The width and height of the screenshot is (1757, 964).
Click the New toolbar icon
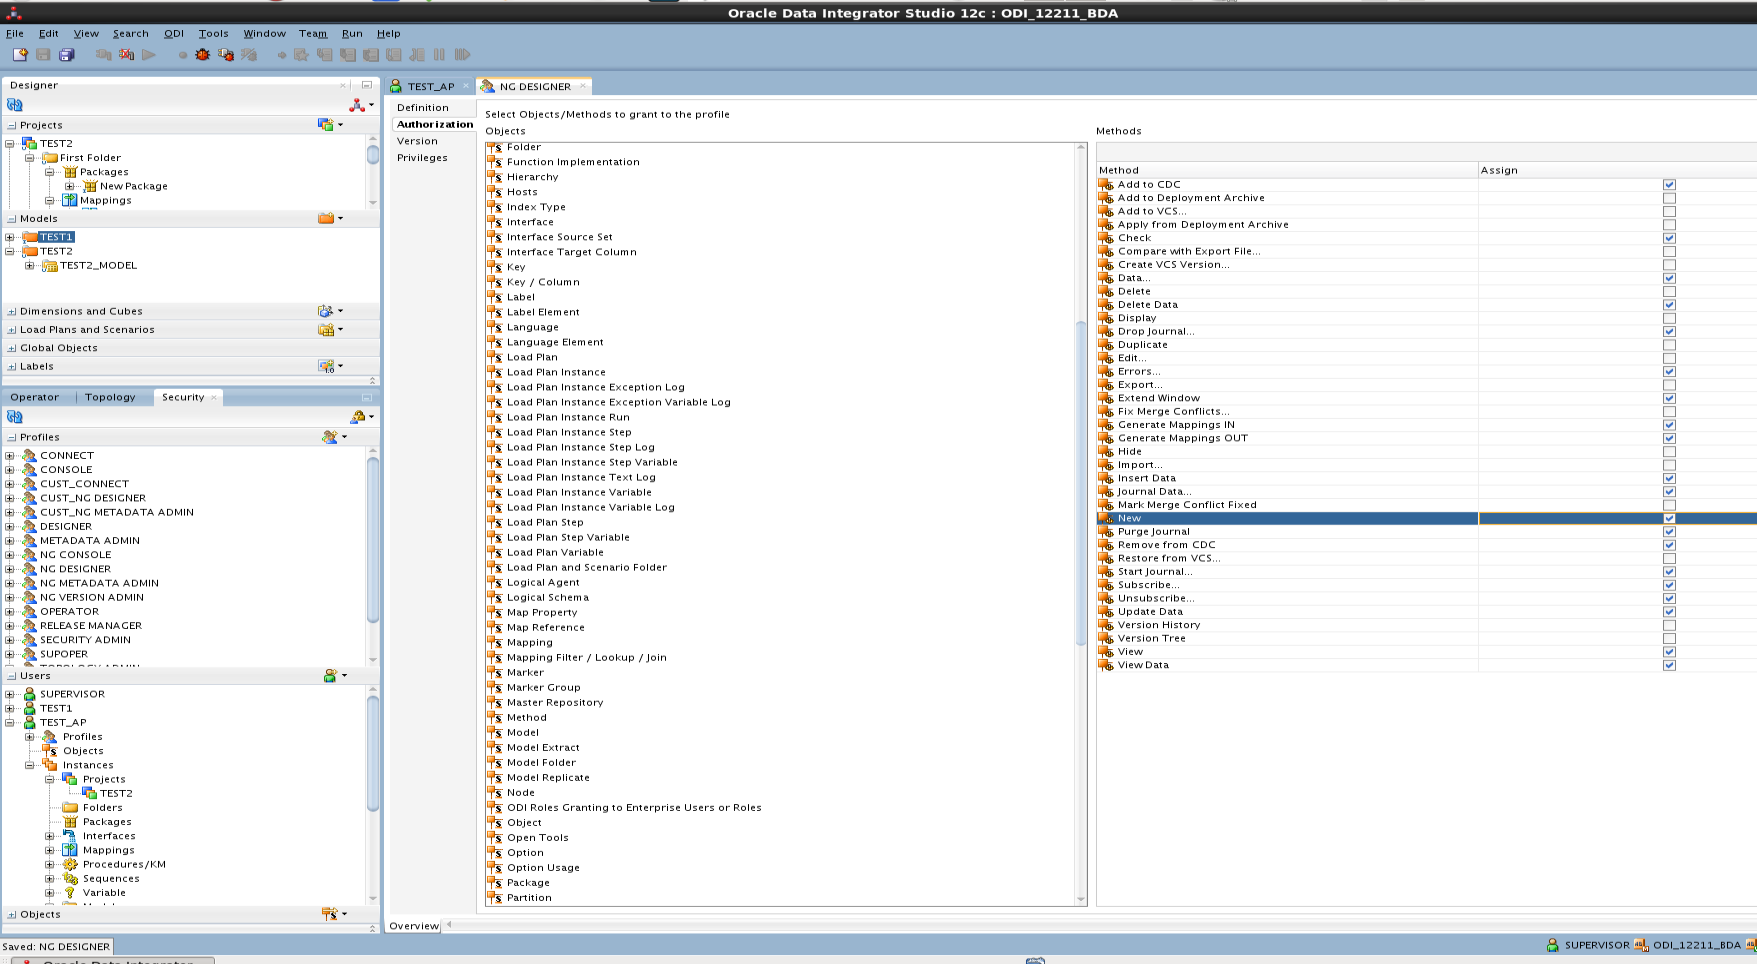point(20,55)
